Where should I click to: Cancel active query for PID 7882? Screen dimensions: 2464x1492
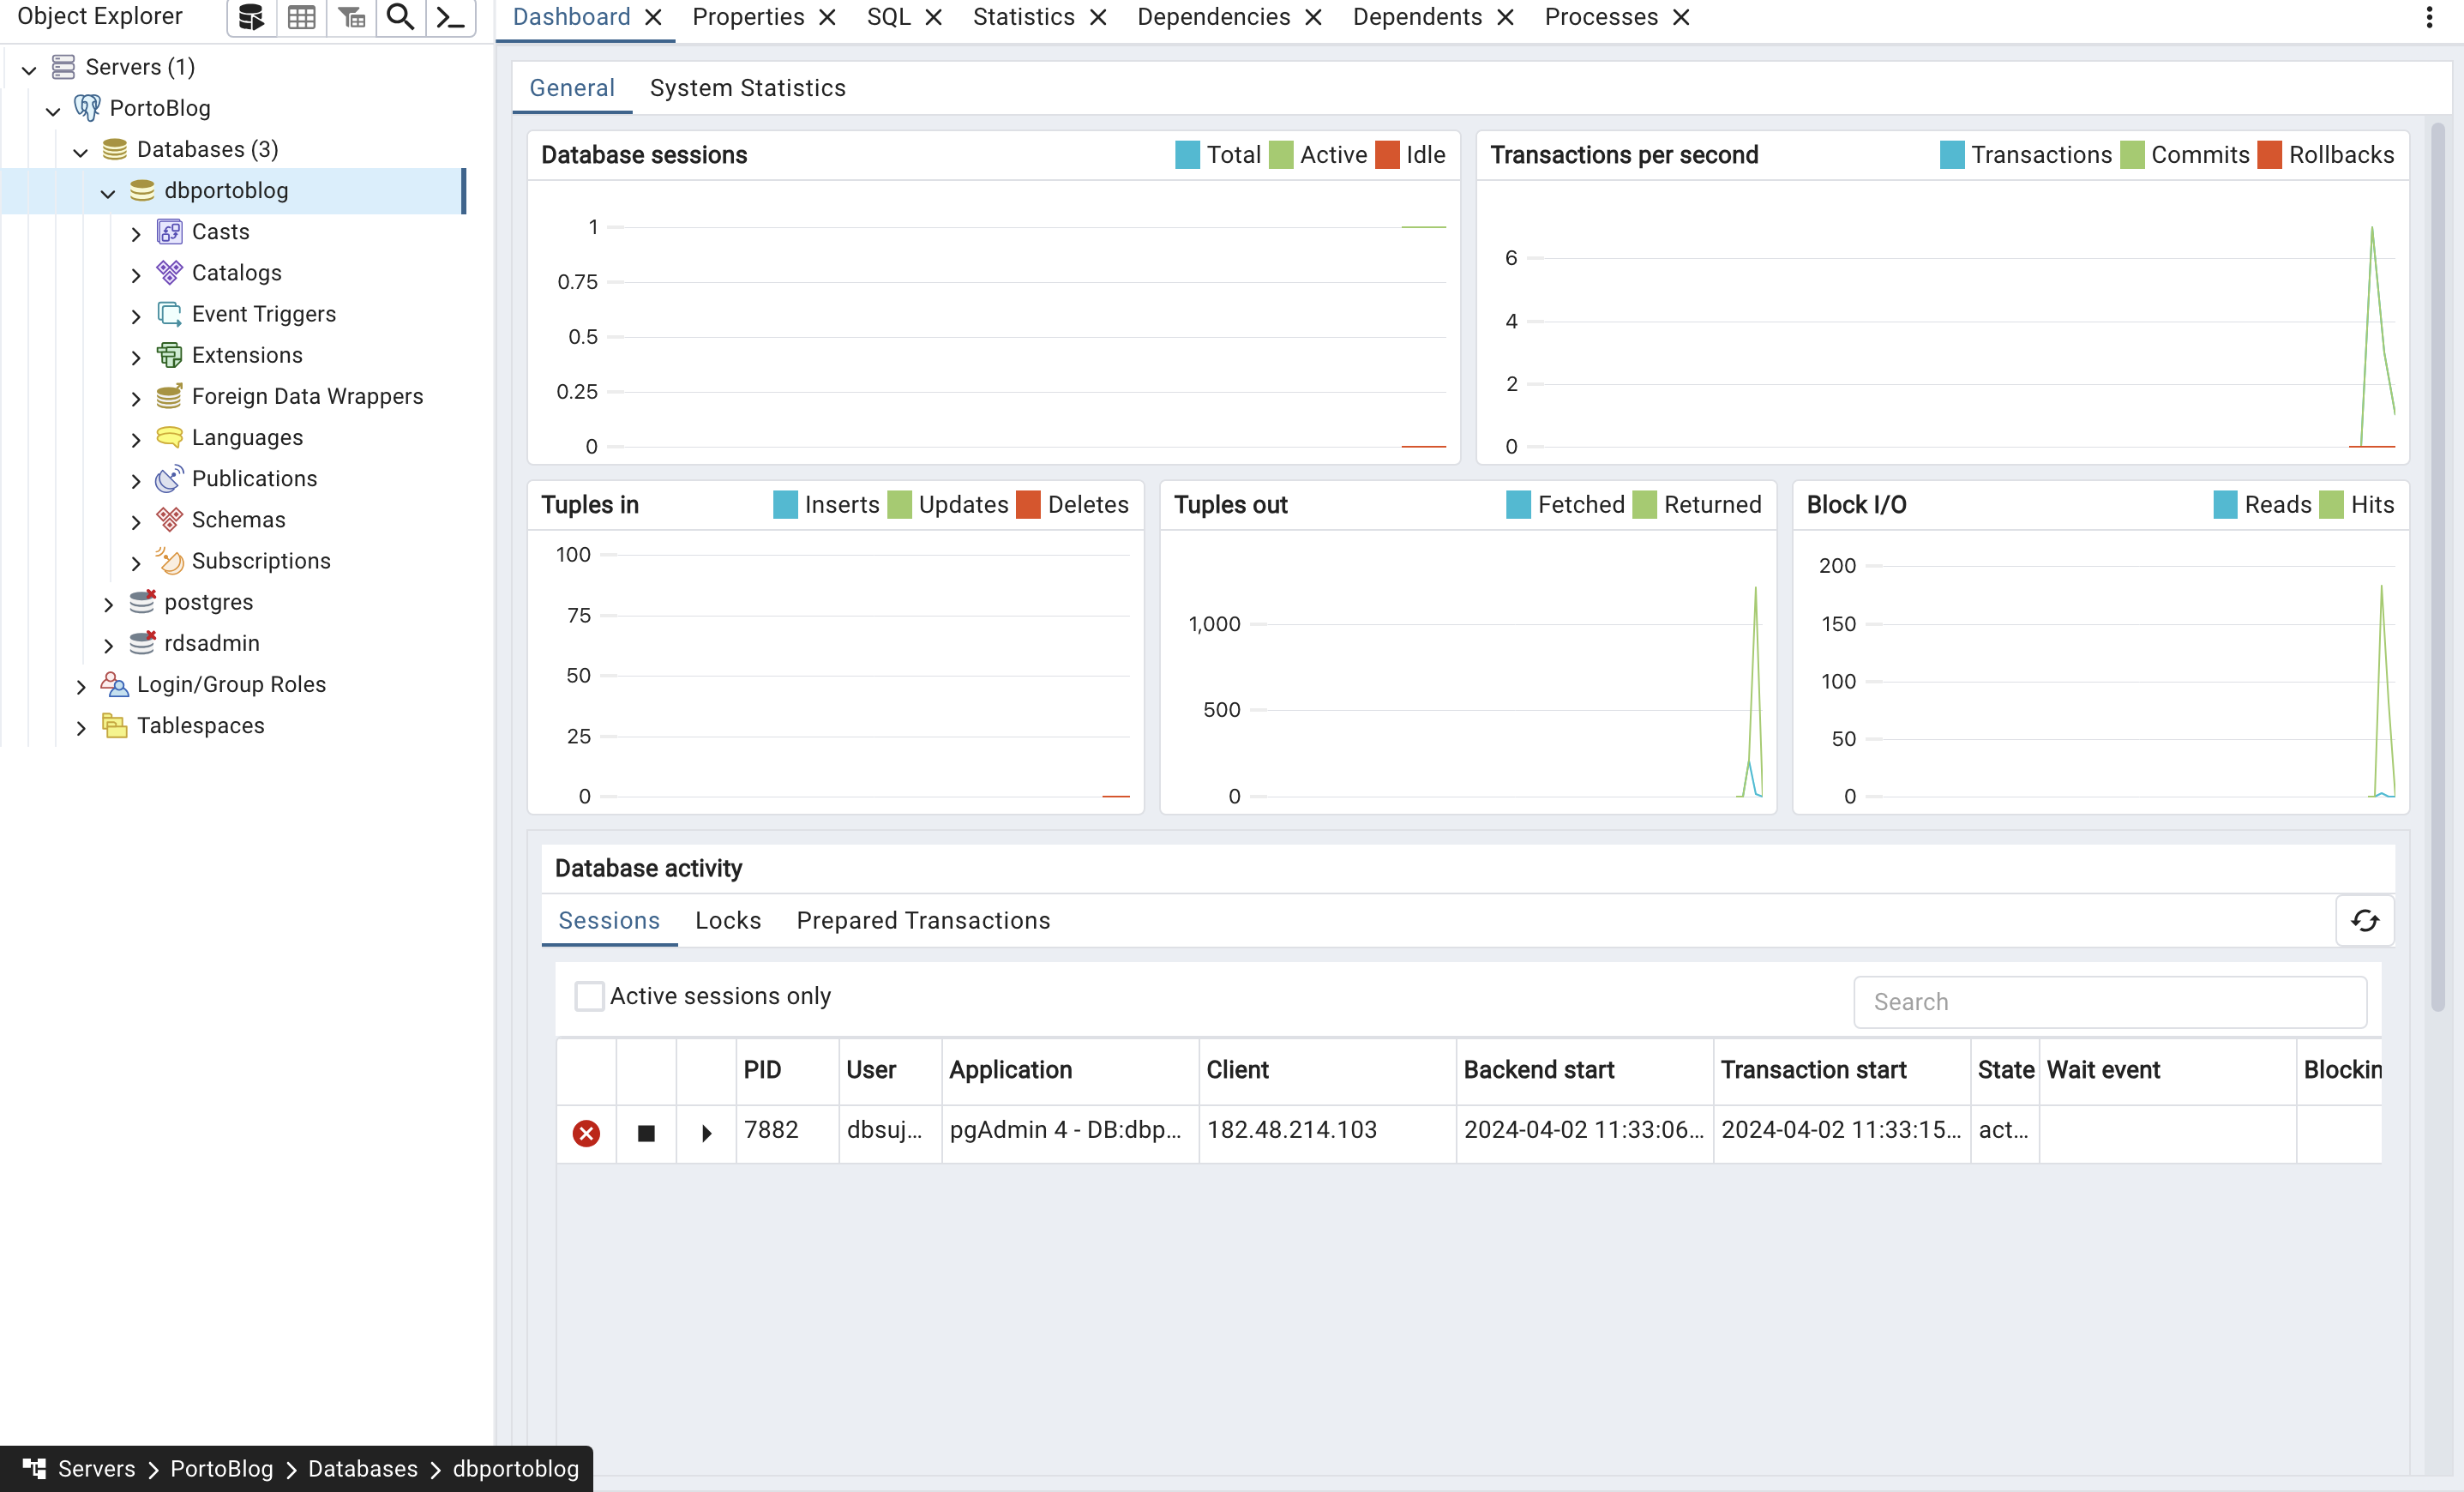(x=646, y=1133)
